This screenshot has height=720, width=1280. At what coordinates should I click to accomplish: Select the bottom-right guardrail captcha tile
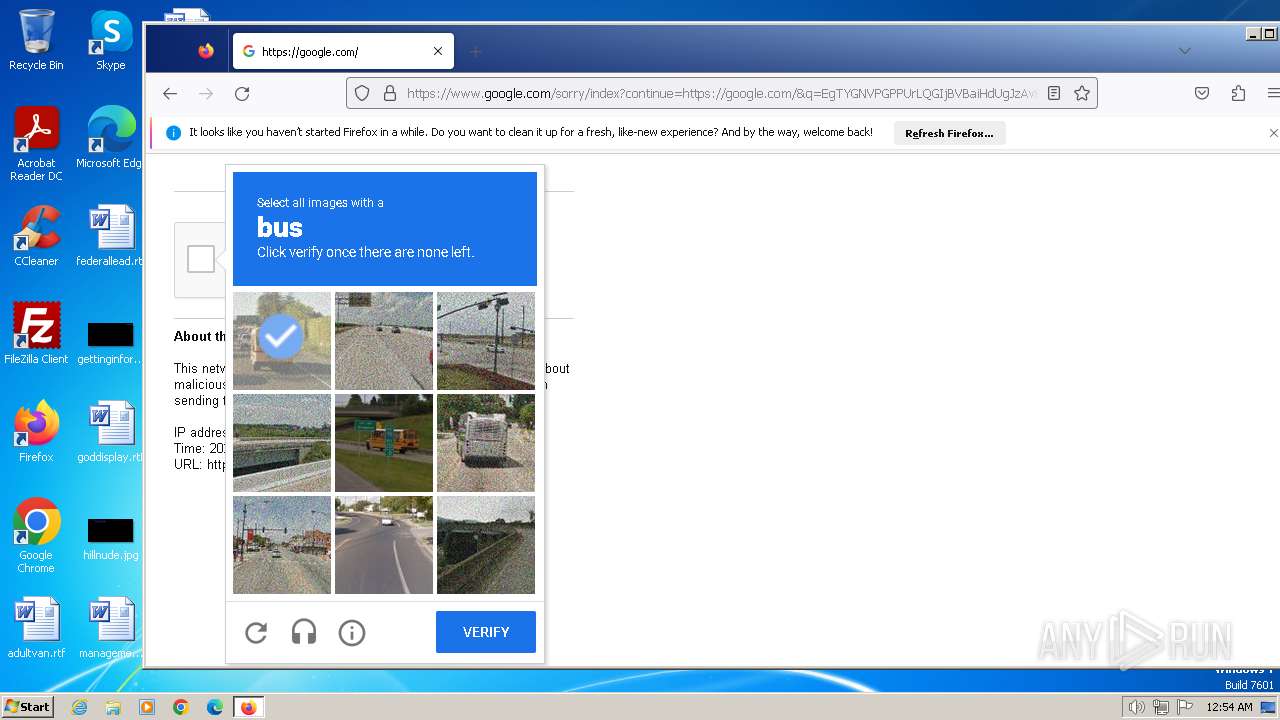(486, 544)
